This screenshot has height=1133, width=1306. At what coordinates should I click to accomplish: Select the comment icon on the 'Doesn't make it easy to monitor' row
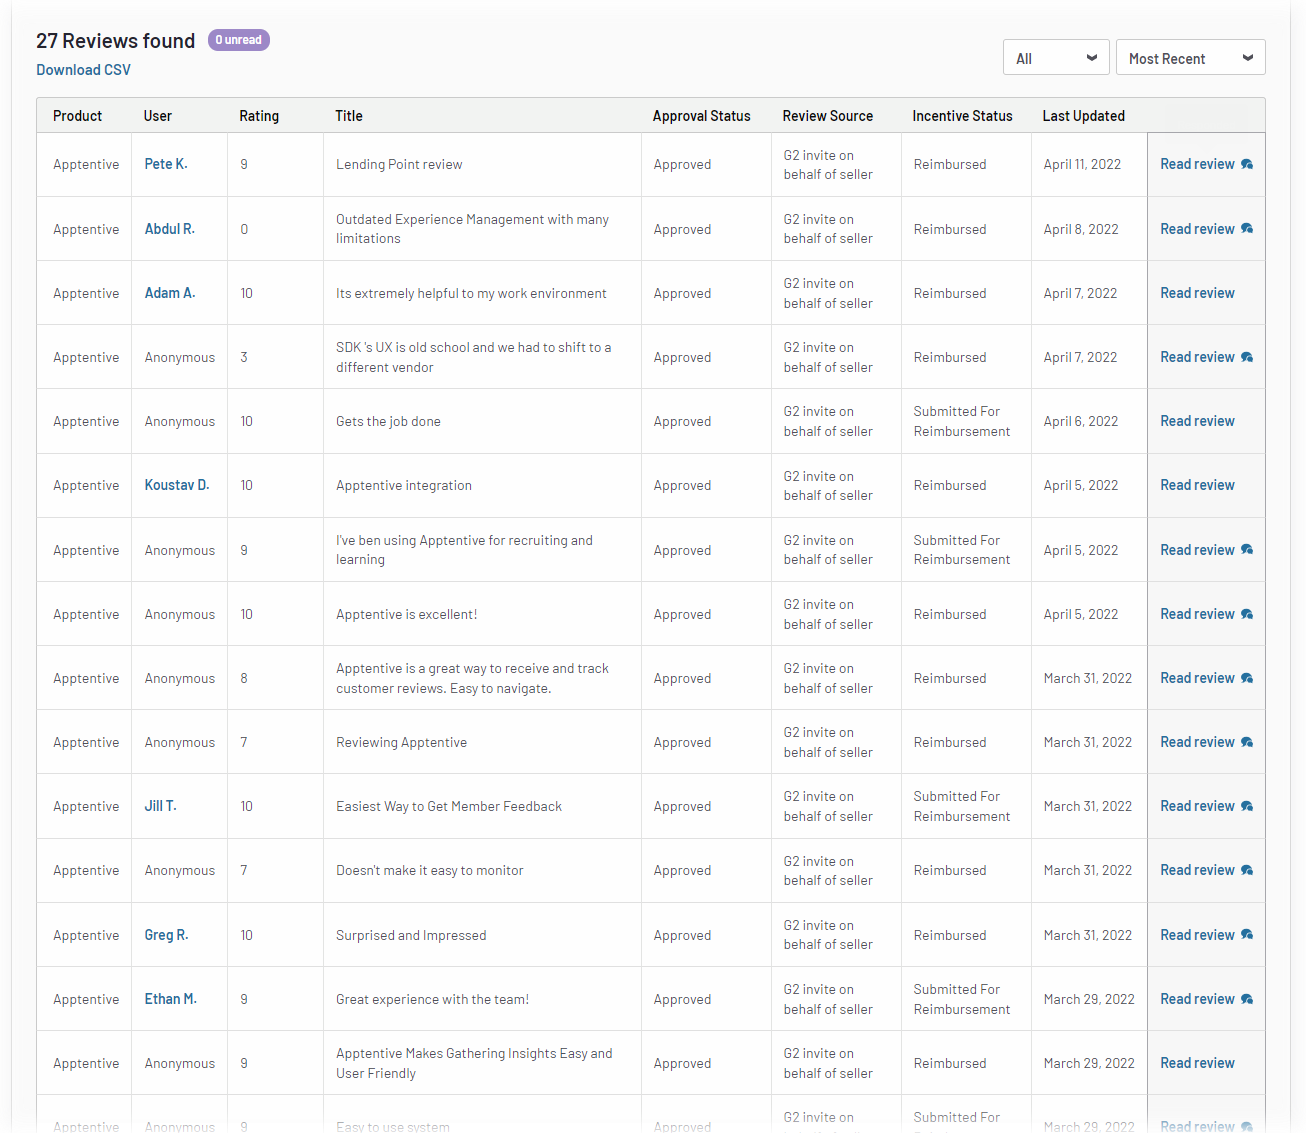(1247, 869)
